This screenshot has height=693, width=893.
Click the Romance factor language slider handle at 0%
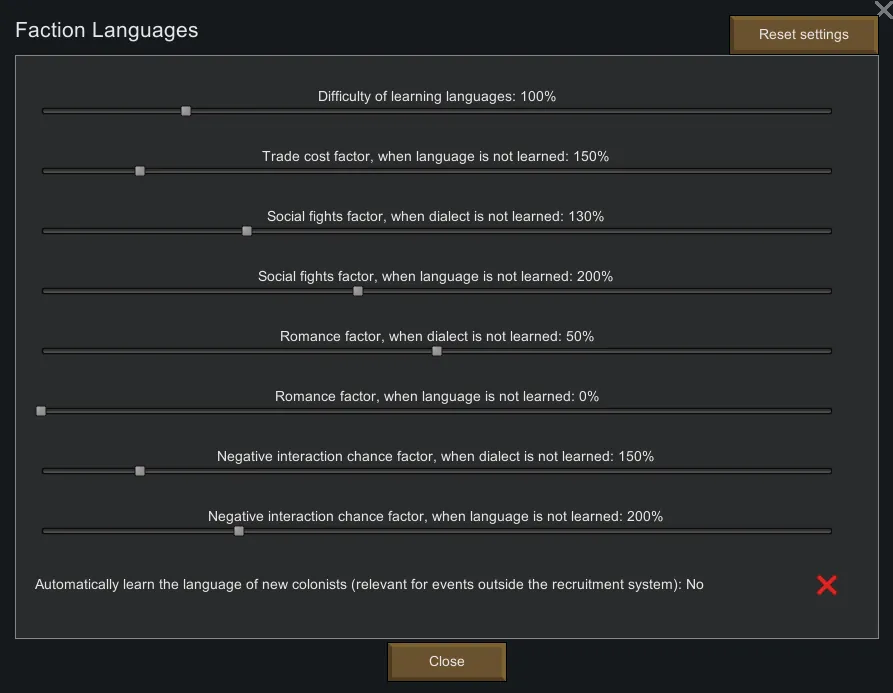tap(41, 411)
